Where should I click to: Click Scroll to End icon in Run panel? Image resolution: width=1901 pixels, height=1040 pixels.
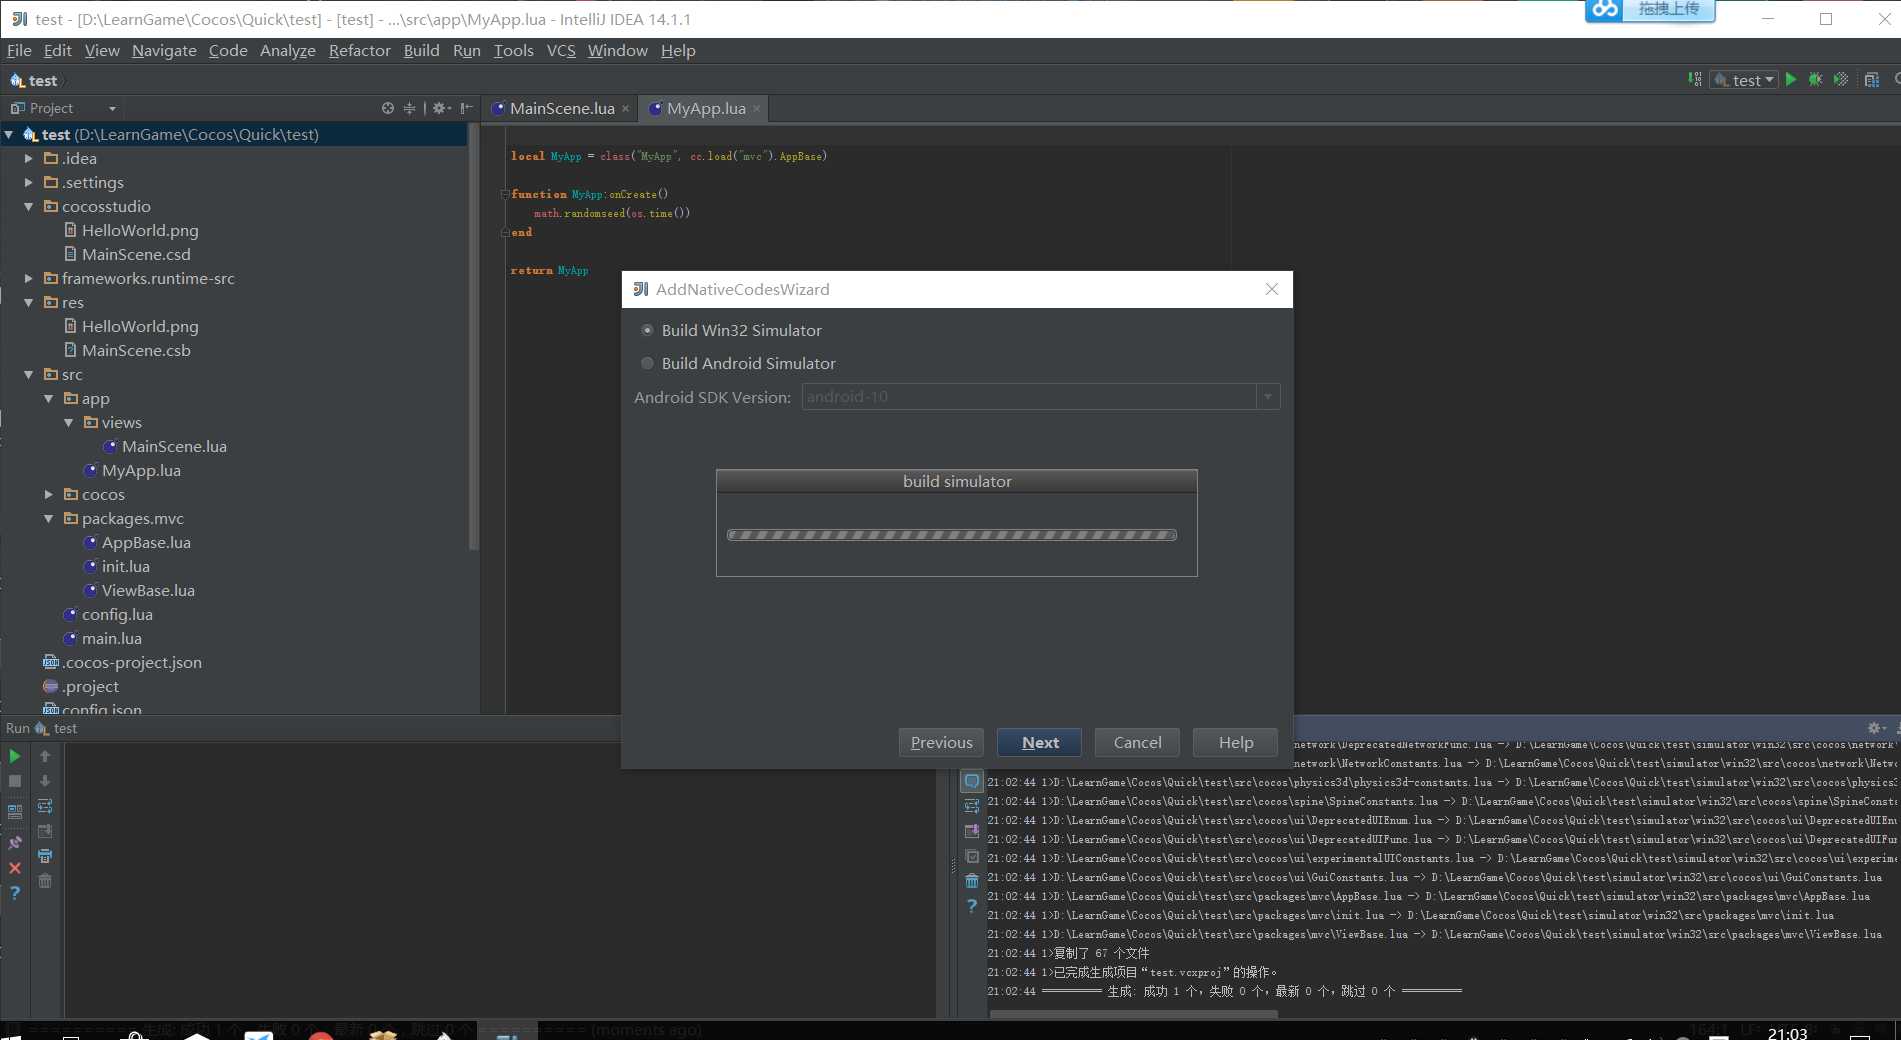click(x=45, y=831)
